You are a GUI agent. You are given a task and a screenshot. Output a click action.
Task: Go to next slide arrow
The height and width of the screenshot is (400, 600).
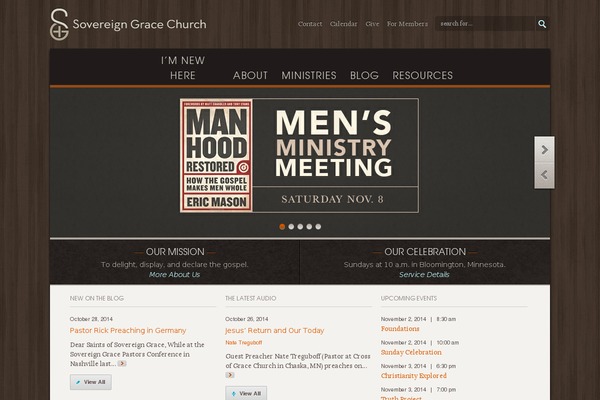point(545,150)
